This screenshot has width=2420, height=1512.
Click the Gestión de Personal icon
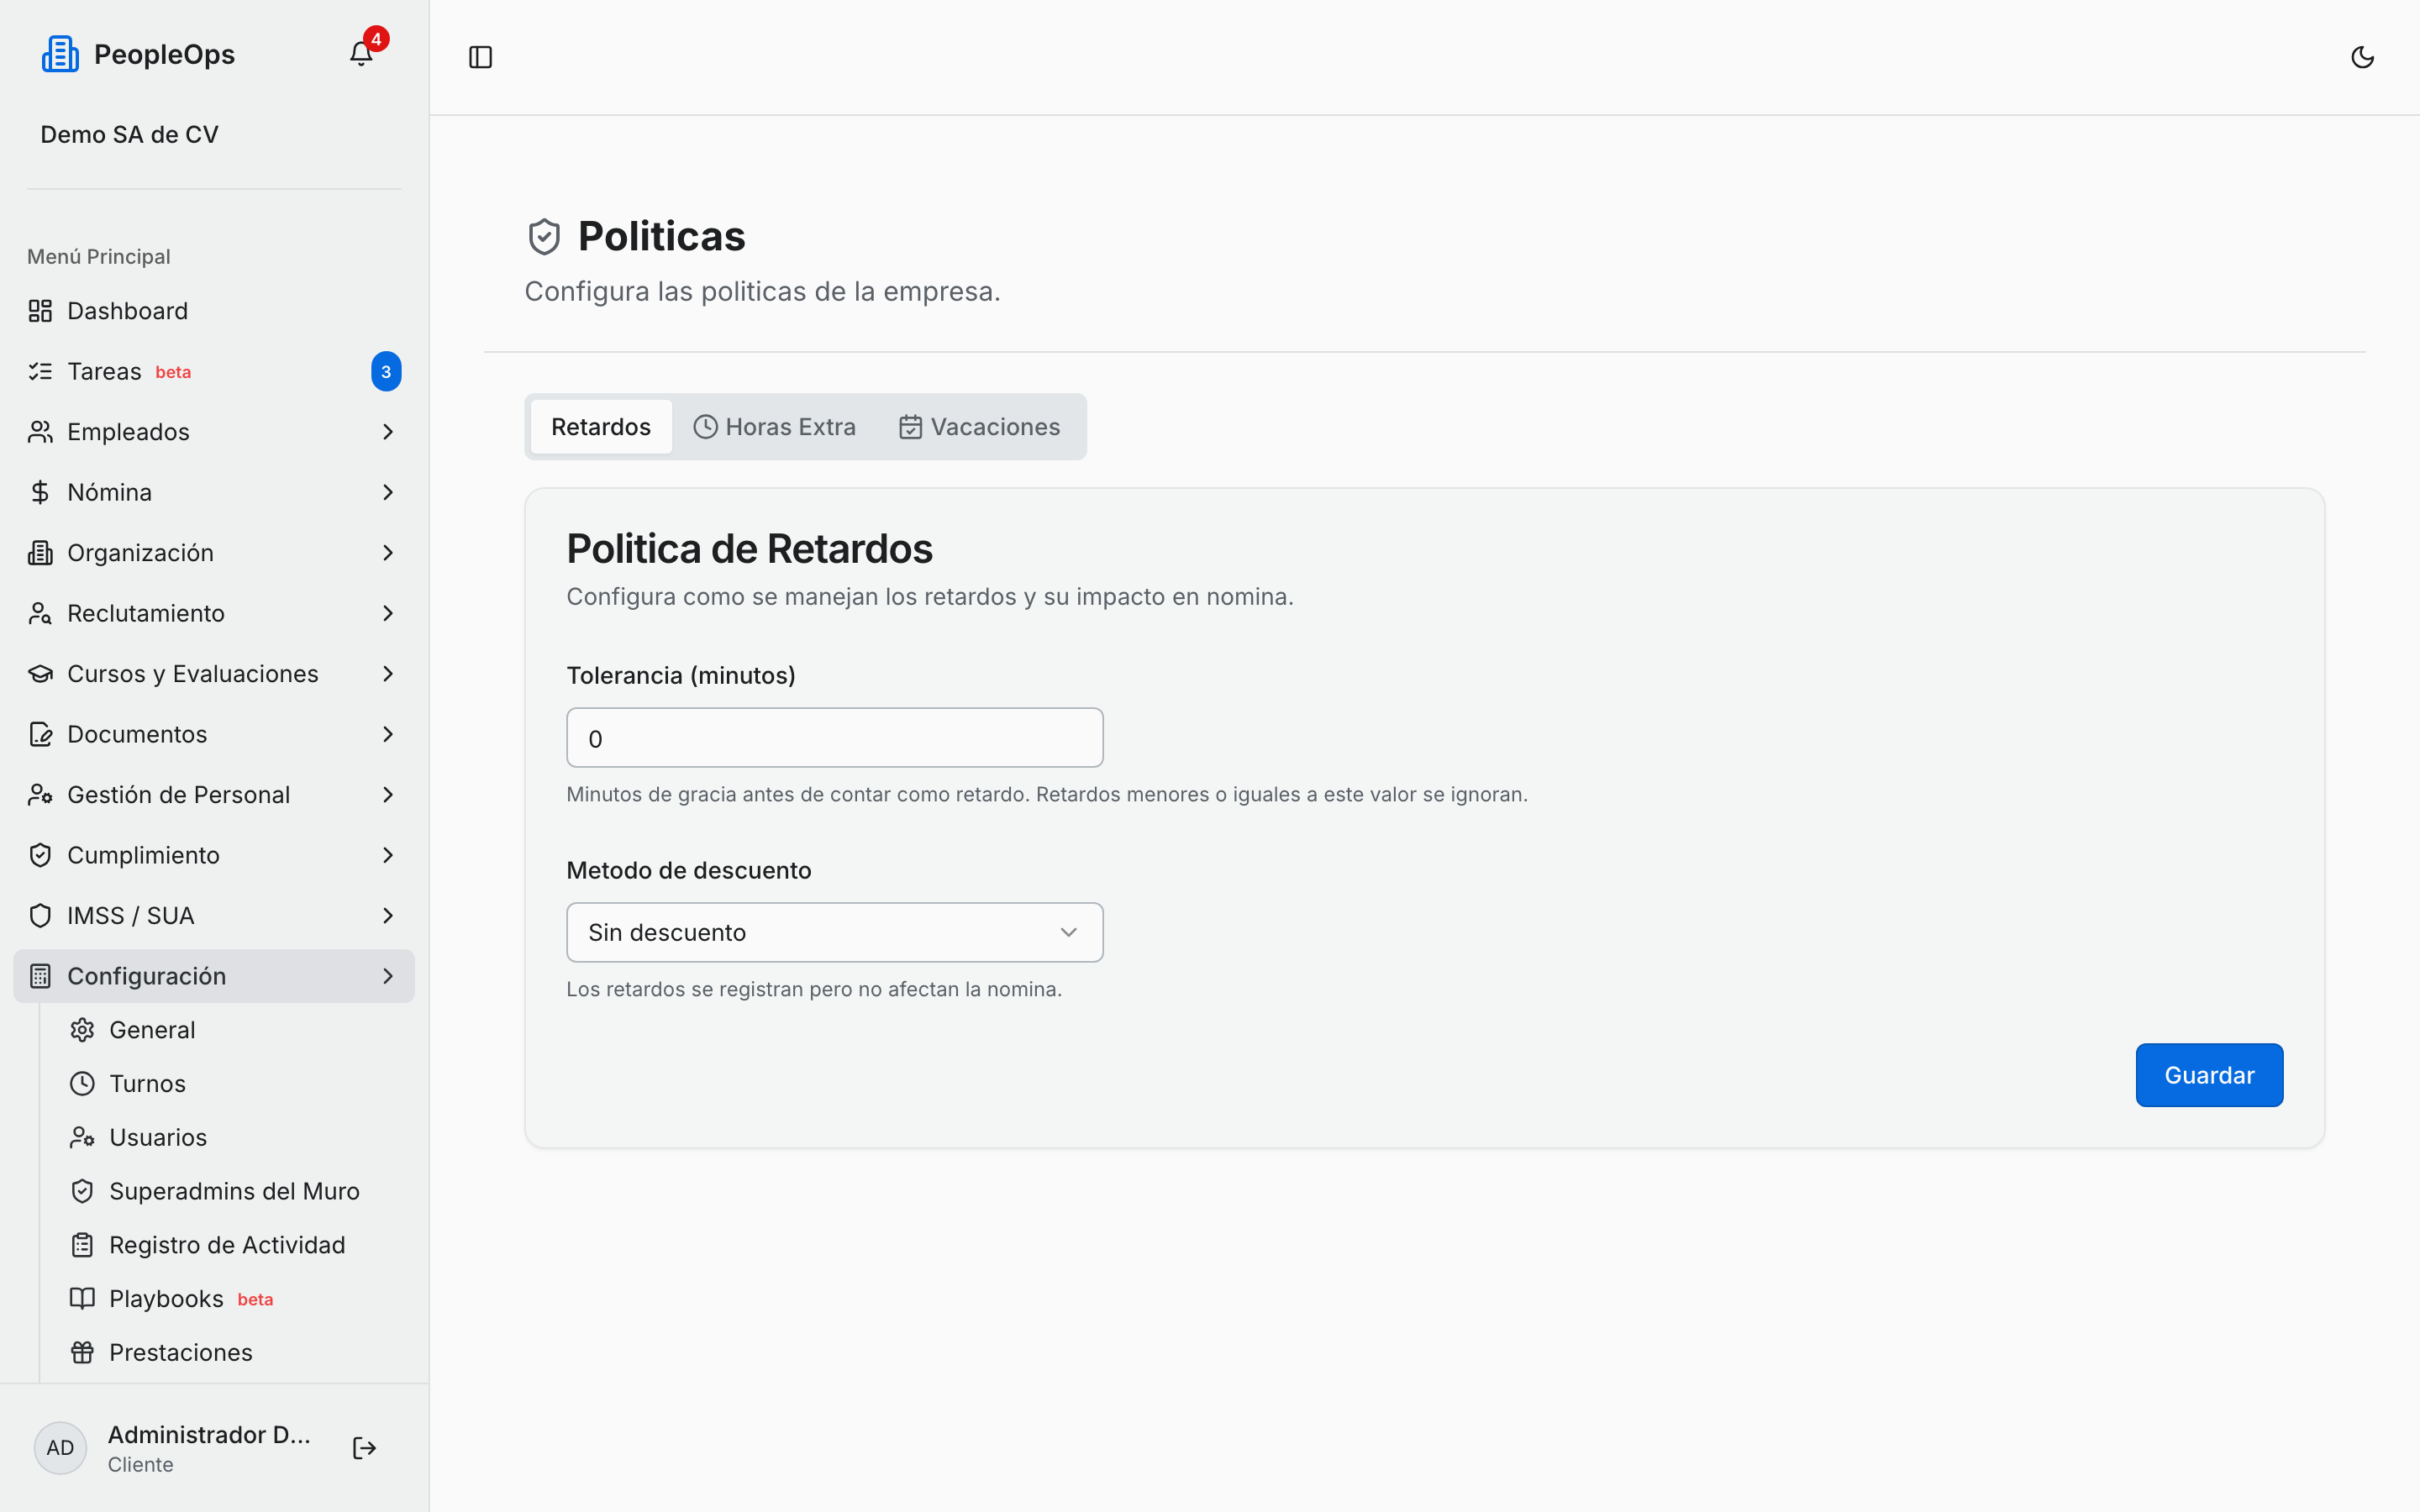click(x=40, y=795)
